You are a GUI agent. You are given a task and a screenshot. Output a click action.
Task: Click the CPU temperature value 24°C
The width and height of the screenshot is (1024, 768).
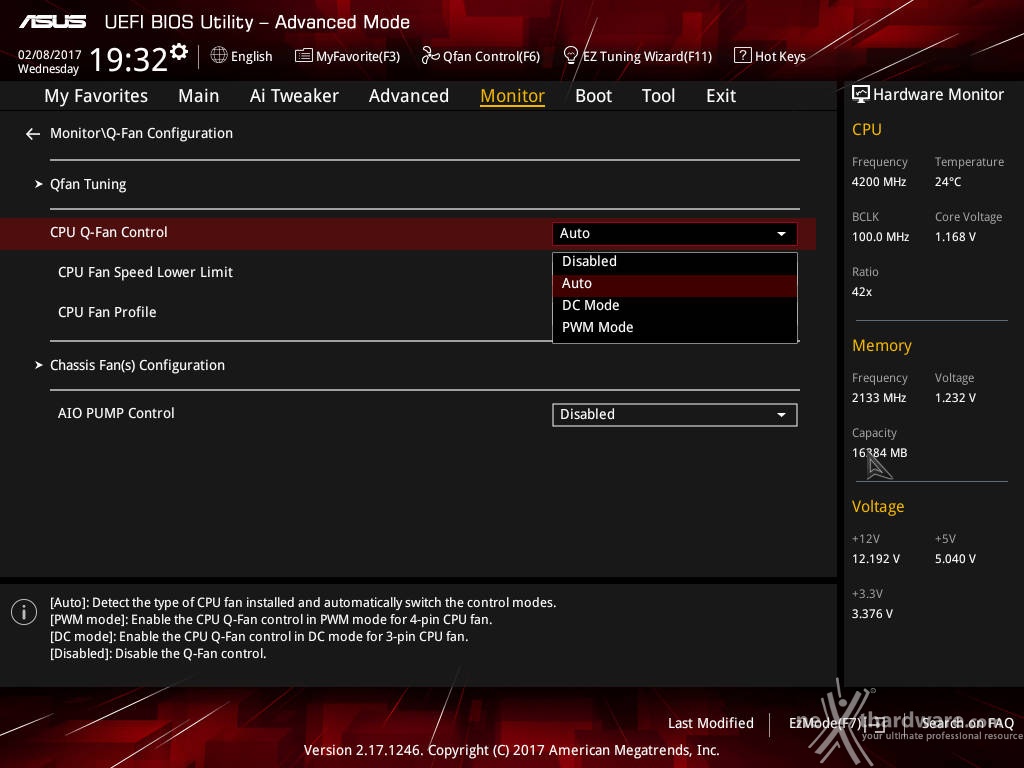click(948, 182)
